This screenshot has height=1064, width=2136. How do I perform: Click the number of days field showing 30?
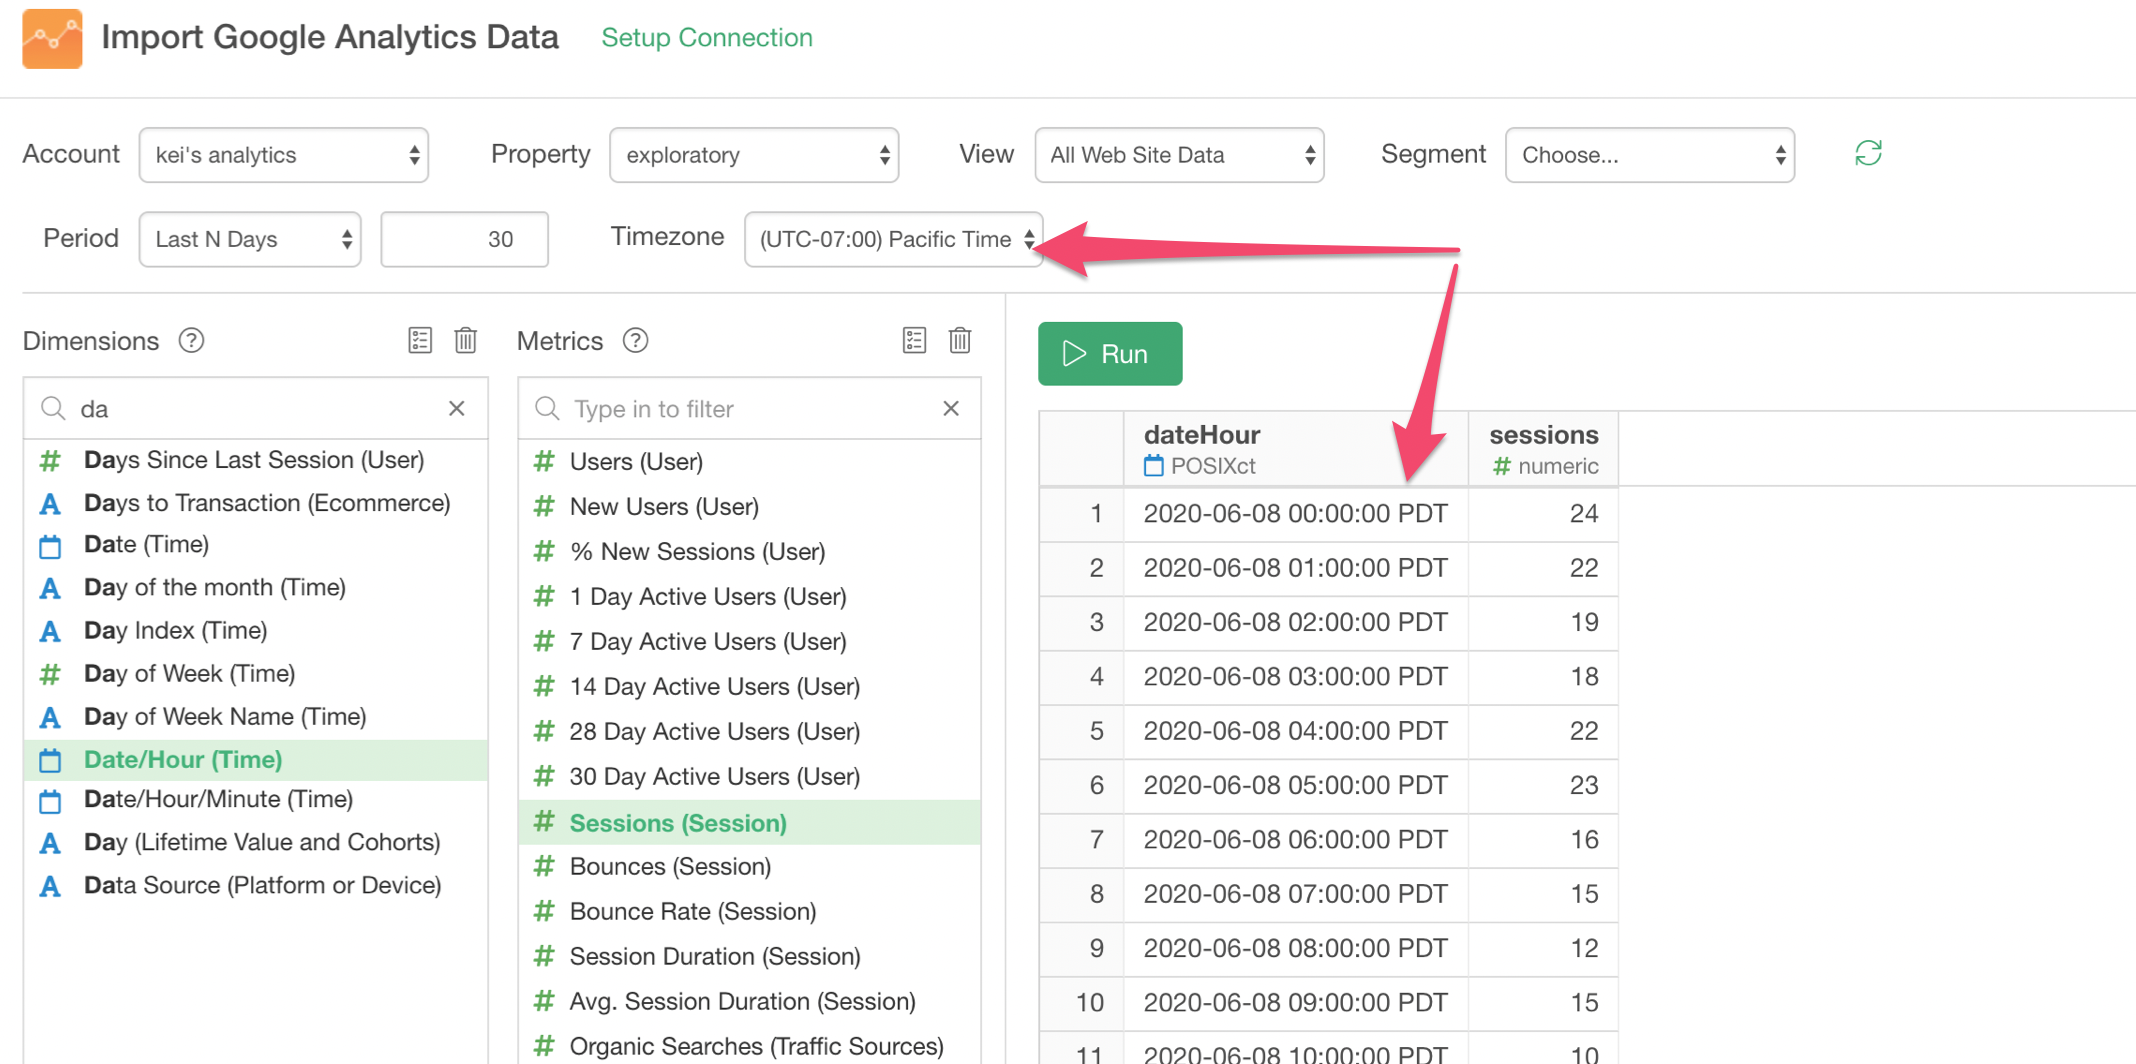coord(464,239)
